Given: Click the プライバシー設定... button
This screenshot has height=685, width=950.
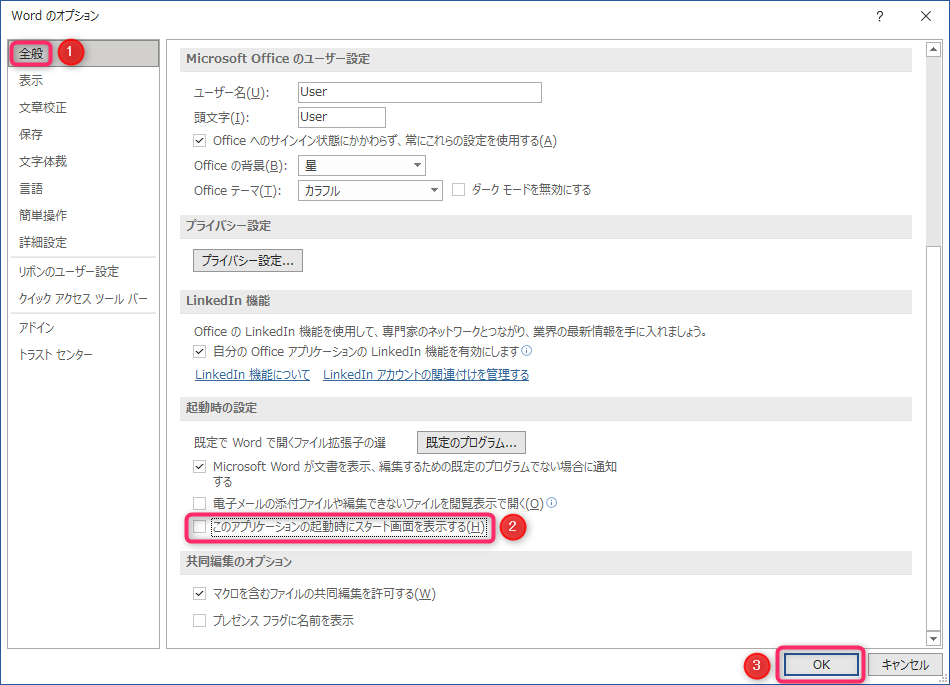Looking at the screenshot, I should [248, 260].
